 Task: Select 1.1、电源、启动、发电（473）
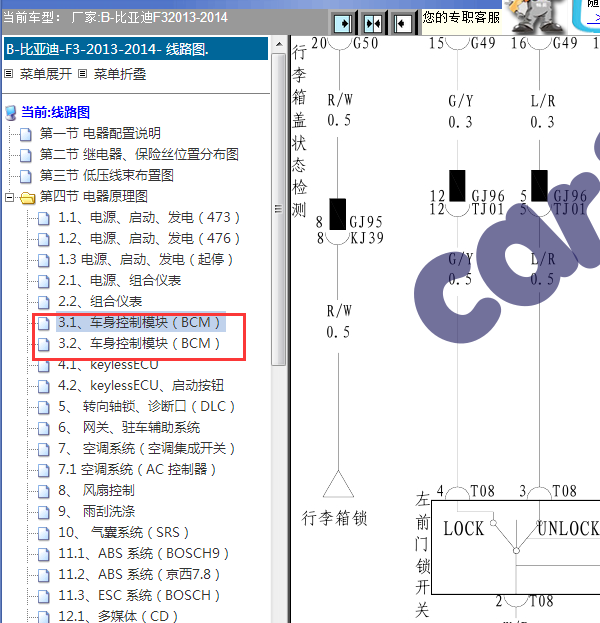pos(149,218)
